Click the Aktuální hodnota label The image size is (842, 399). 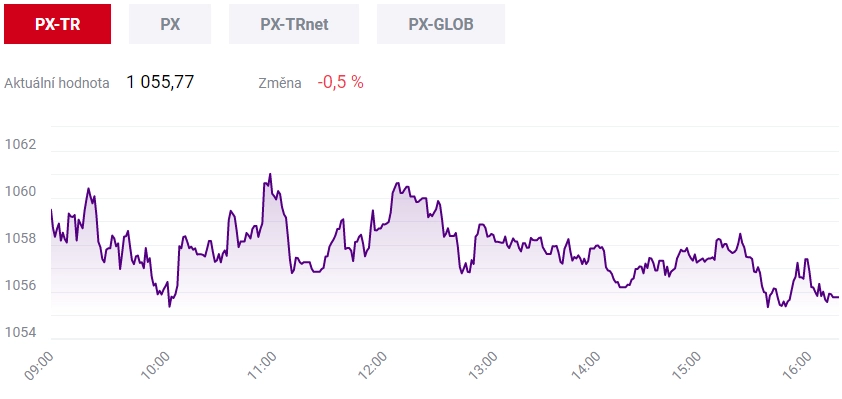(x=57, y=83)
